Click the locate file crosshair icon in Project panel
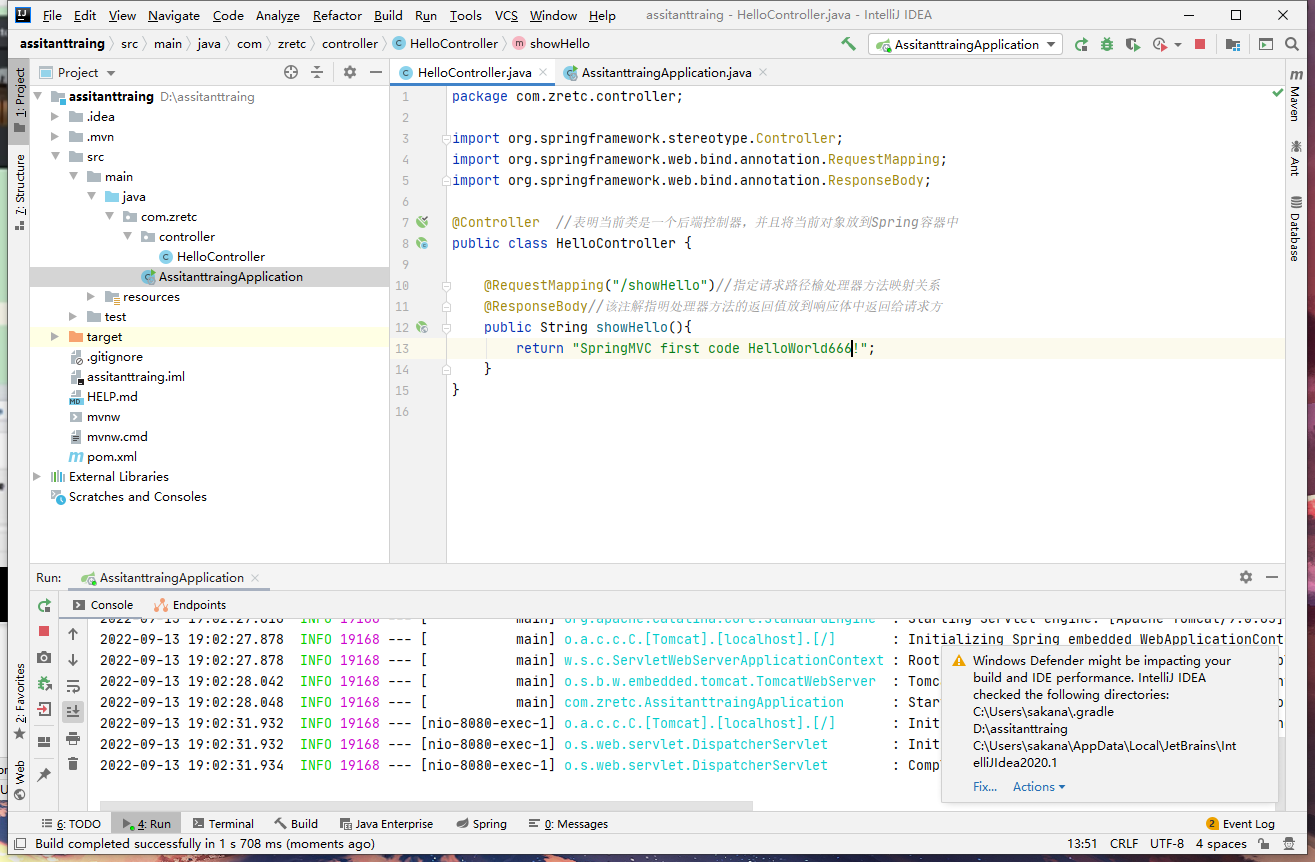The height and width of the screenshot is (862, 1315). pyautogui.click(x=291, y=72)
